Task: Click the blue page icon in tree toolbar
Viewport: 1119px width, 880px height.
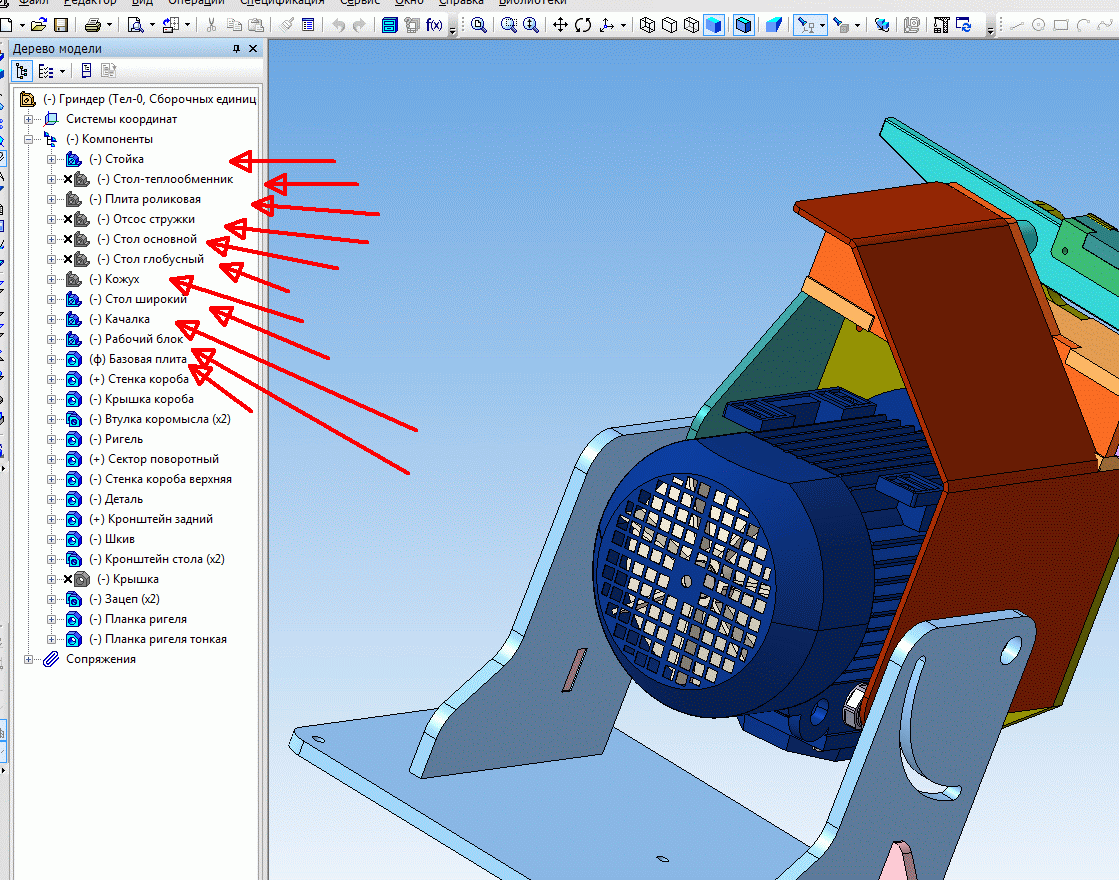Action: click(x=86, y=71)
